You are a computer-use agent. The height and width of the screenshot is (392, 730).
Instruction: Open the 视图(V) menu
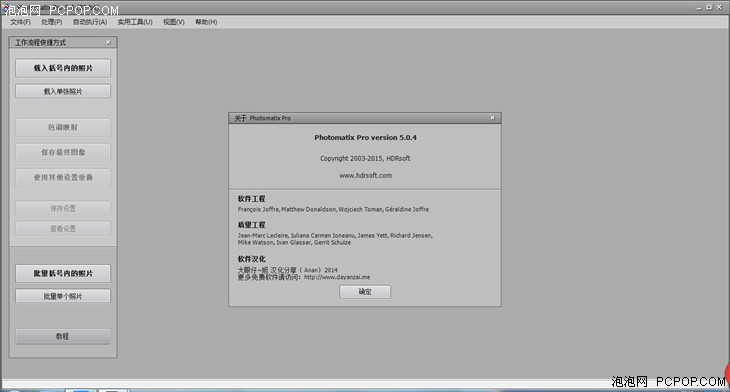(174, 22)
